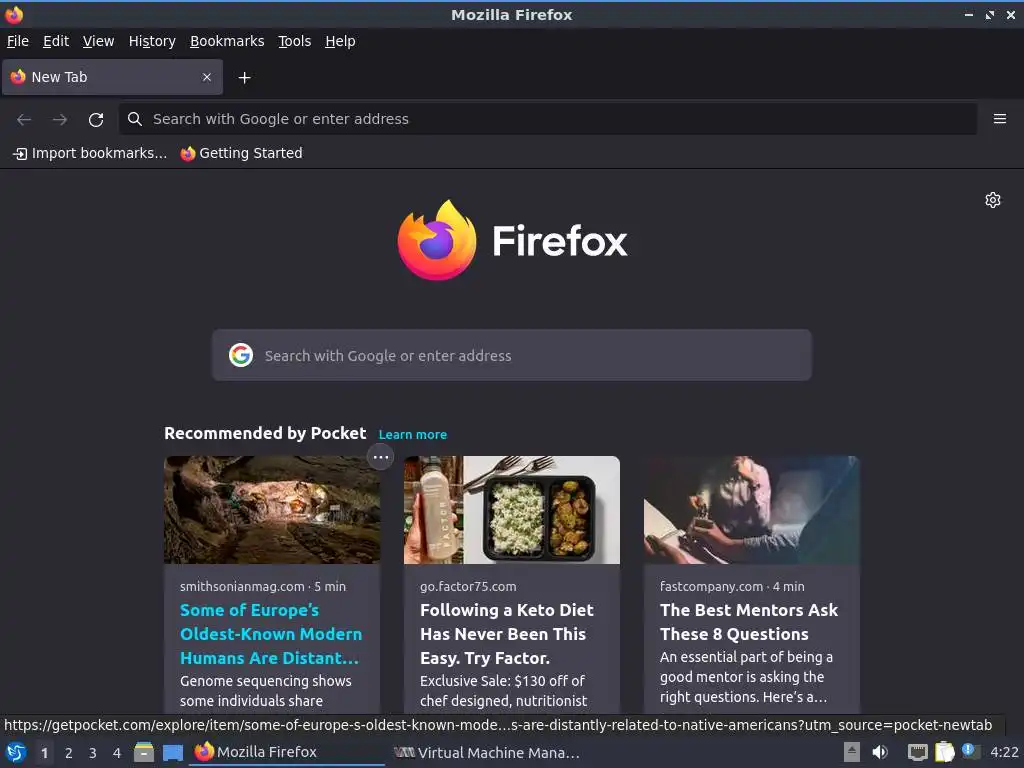Open the keto meal thumbnail image

pos(512,509)
